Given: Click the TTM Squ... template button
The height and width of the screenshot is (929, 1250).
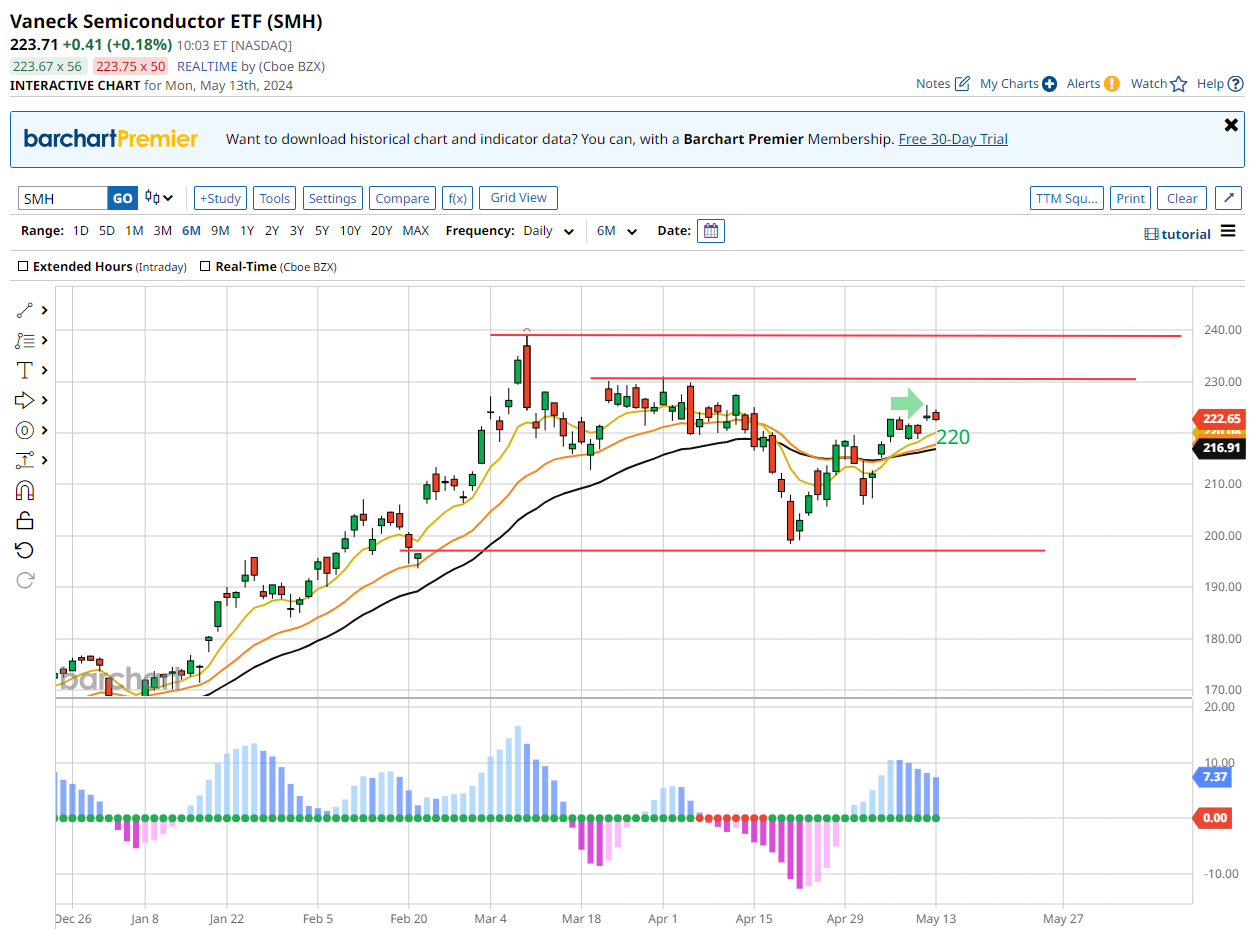Looking at the screenshot, I should coord(1067,198).
